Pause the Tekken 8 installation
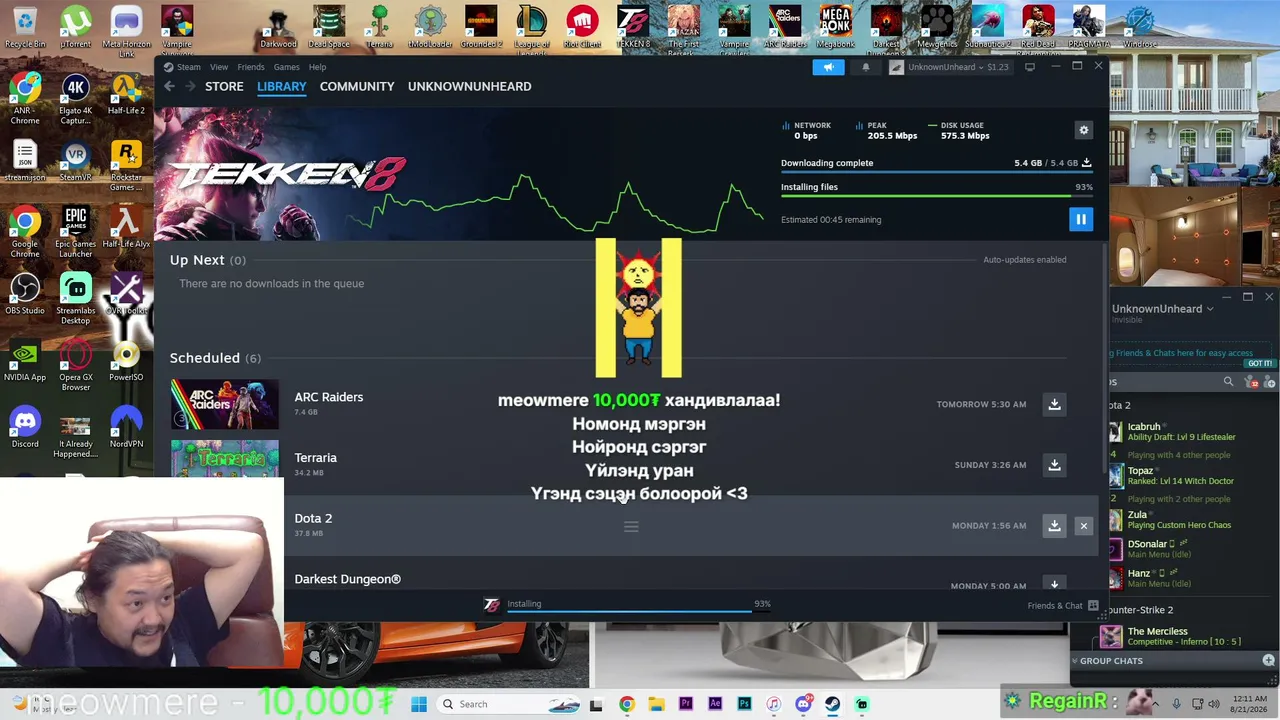 tap(1081, 219)
